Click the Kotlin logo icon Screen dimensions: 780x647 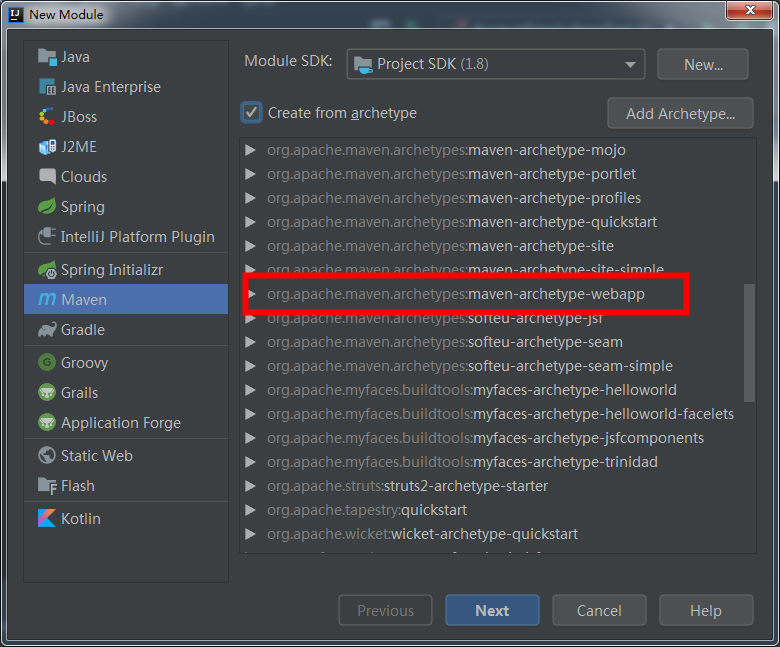[47, 518]
